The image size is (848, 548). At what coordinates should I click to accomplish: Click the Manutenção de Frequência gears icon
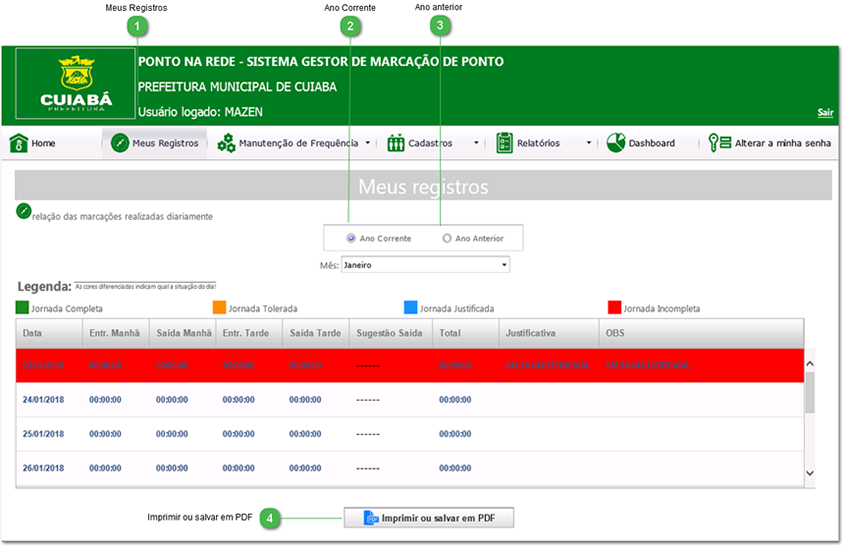[x=226, y=143]
